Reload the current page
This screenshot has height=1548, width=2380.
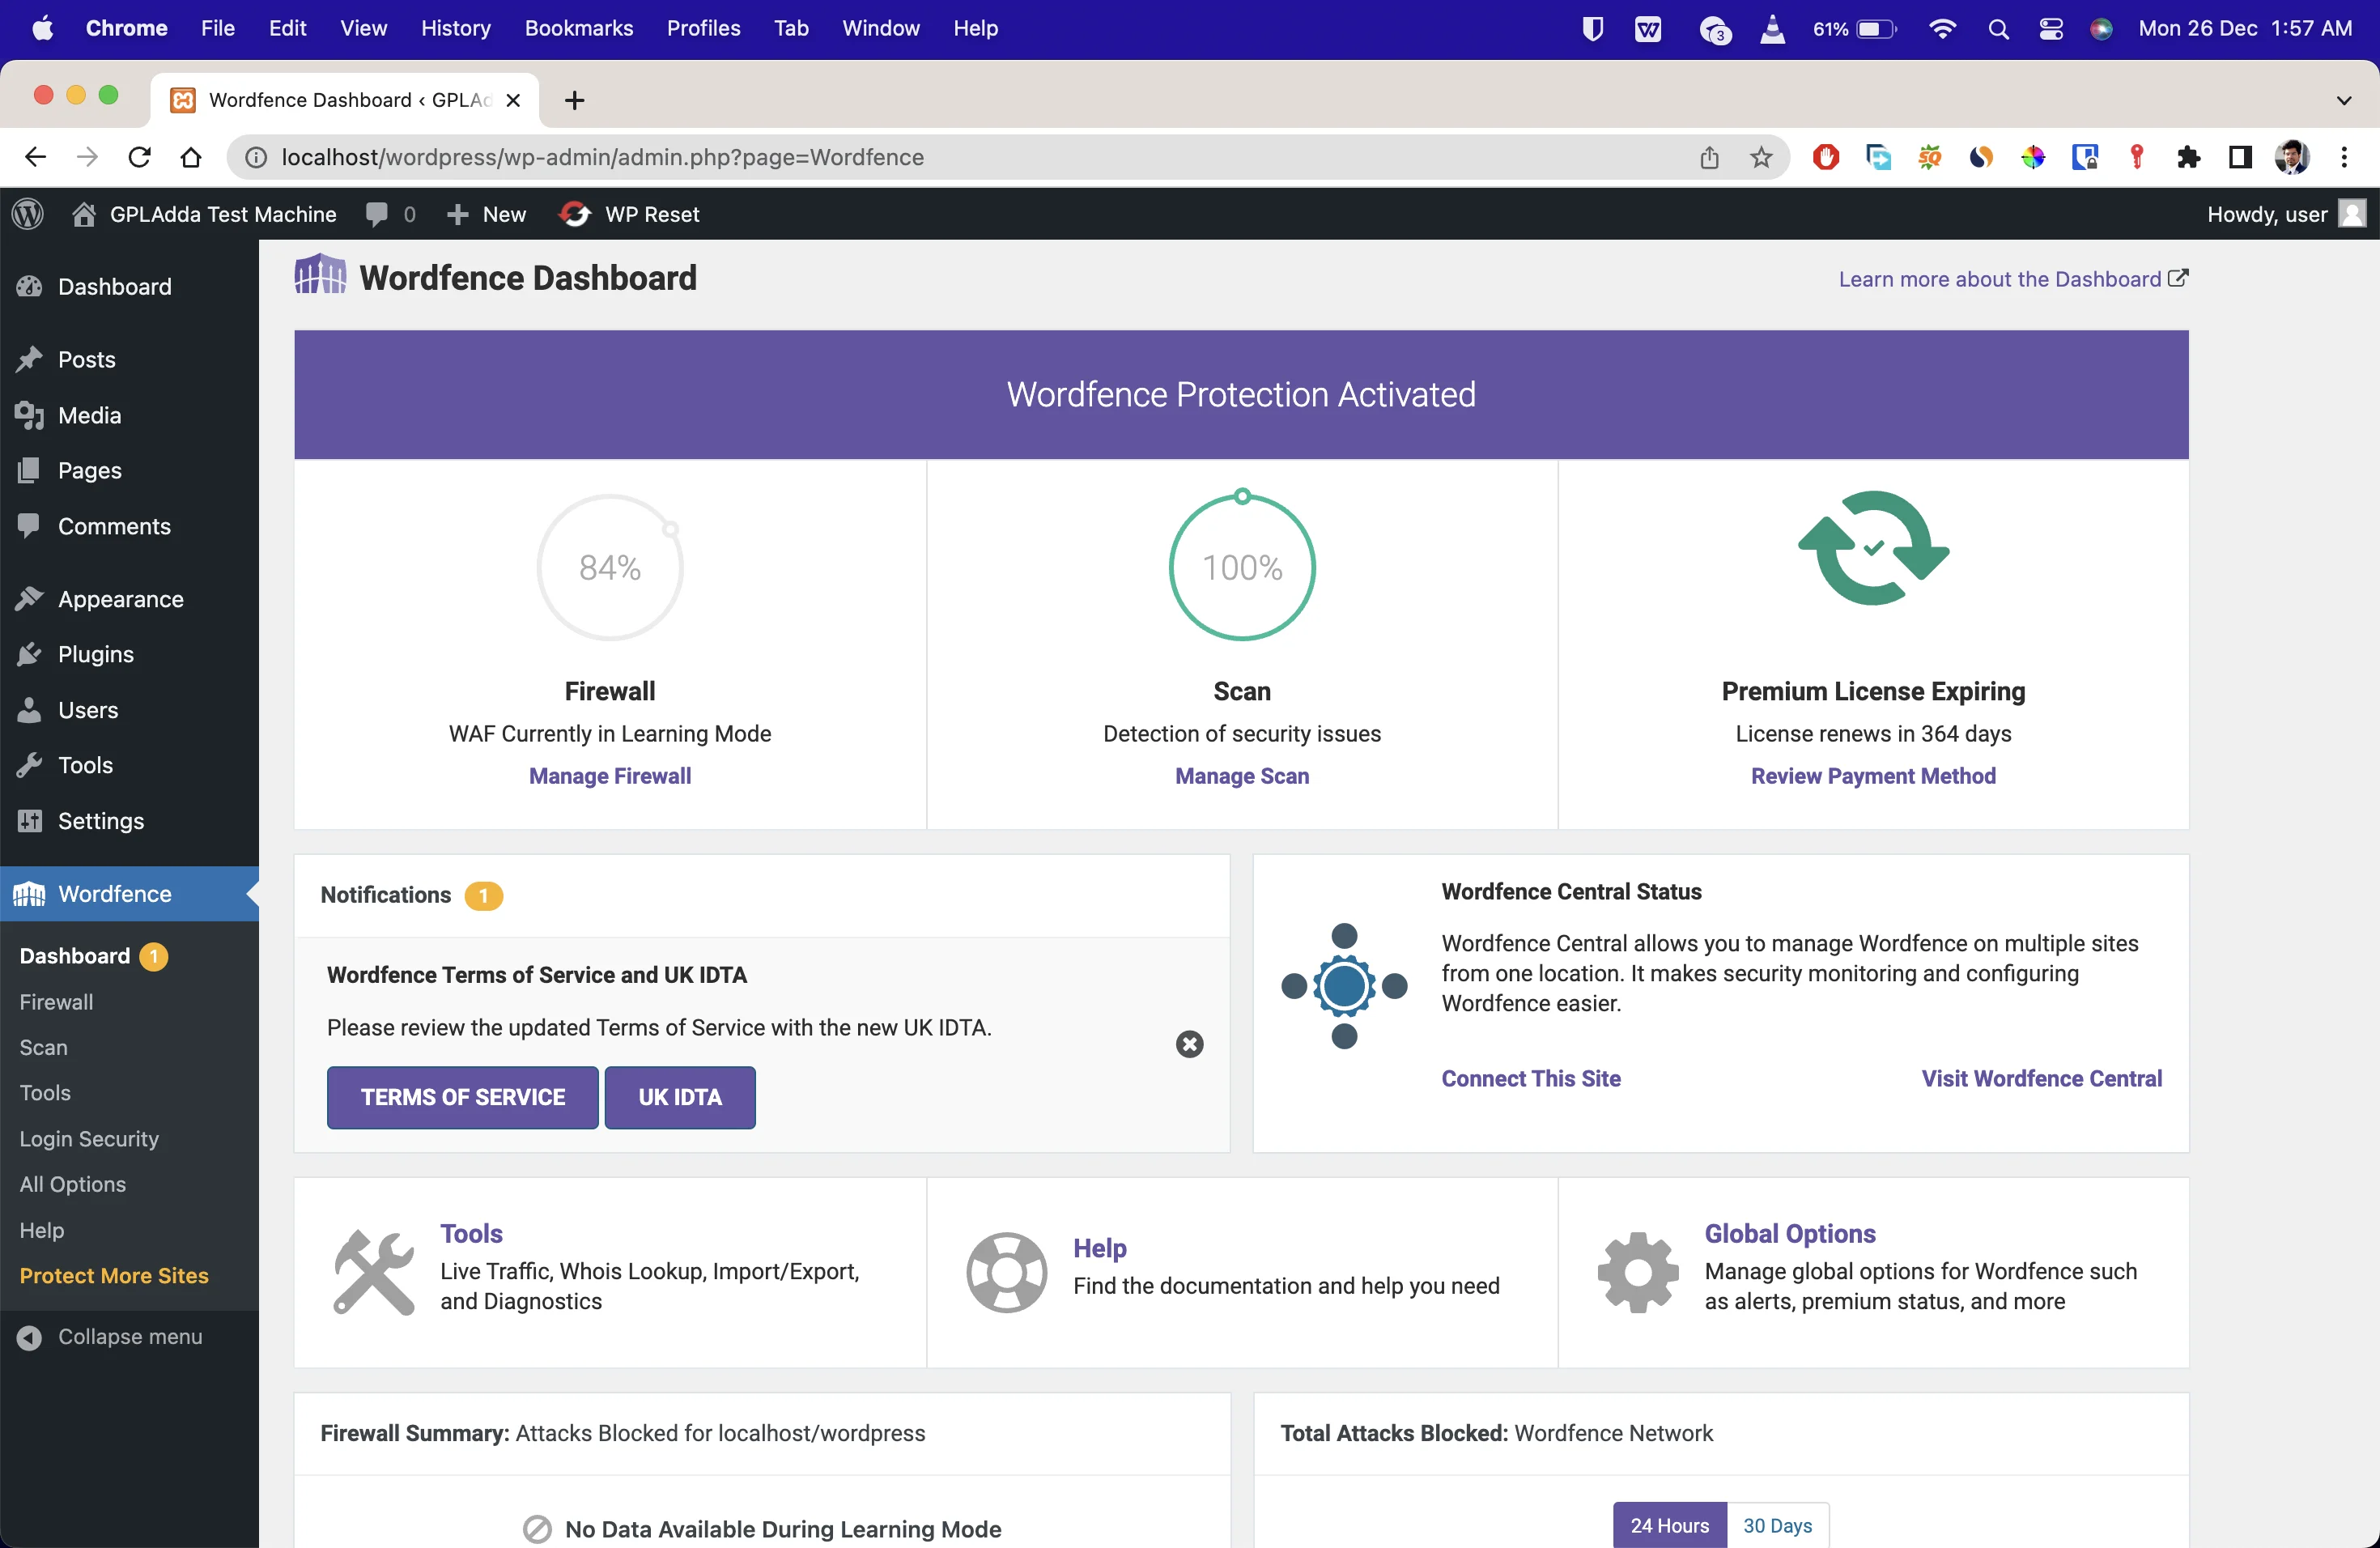point(139,157)
